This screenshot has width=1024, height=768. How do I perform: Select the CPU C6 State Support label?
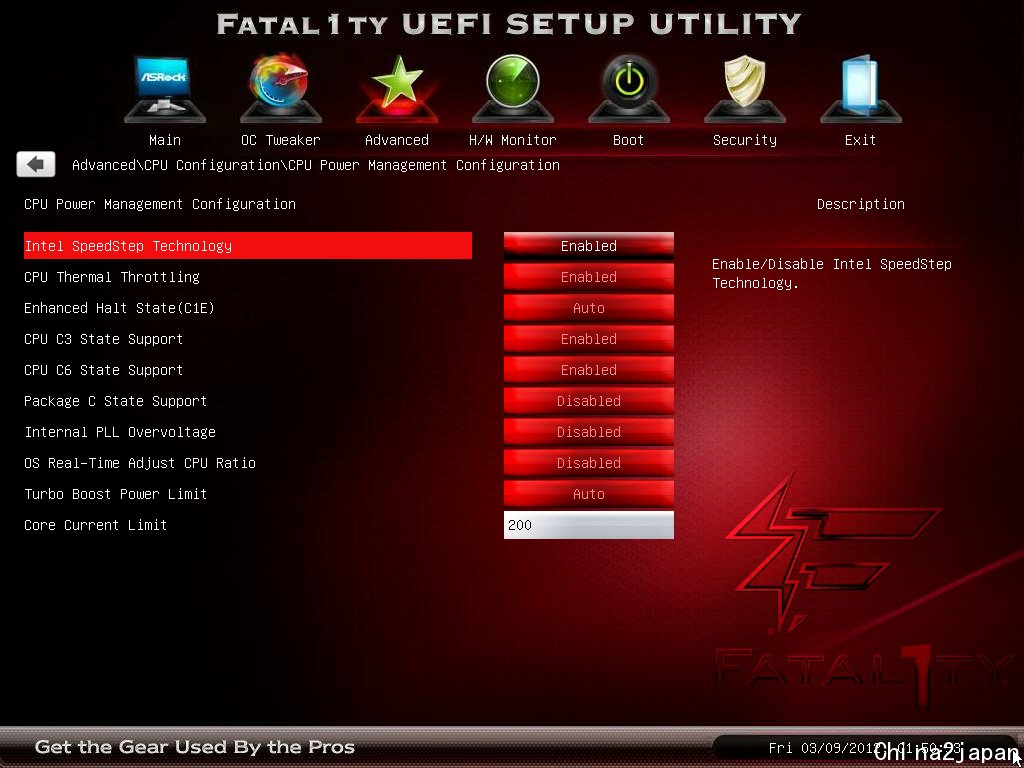[103, 370]
